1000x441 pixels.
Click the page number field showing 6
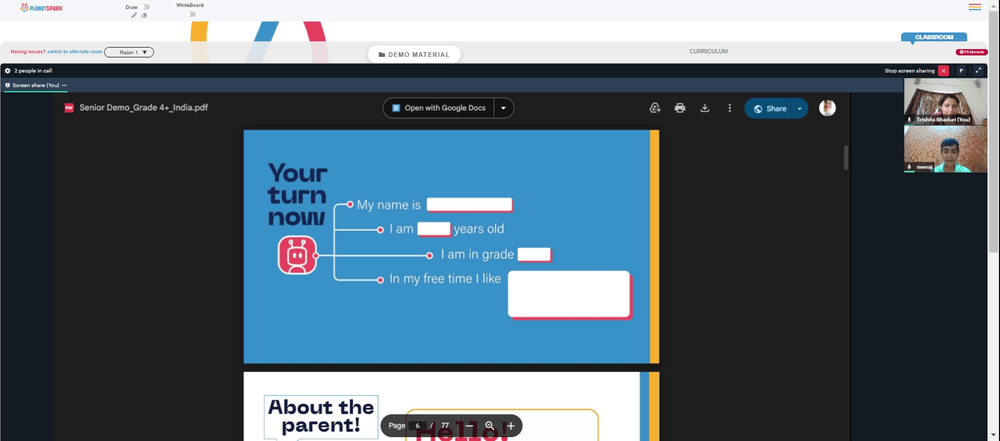pyautogui.click(x=418, y=426)
